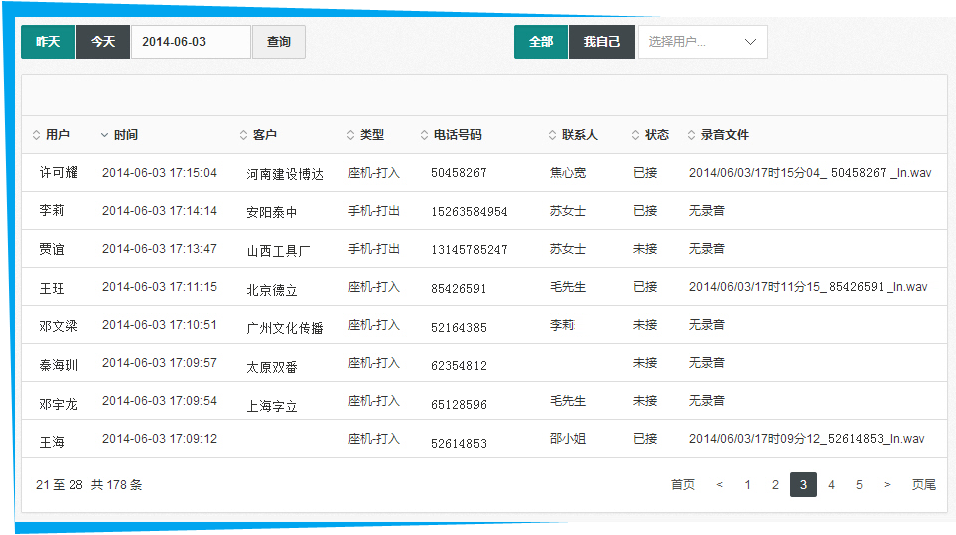Click sort icon beside 电话号码 column header
This screenshot has width=956, height=535.
click(x=424, y=135)
